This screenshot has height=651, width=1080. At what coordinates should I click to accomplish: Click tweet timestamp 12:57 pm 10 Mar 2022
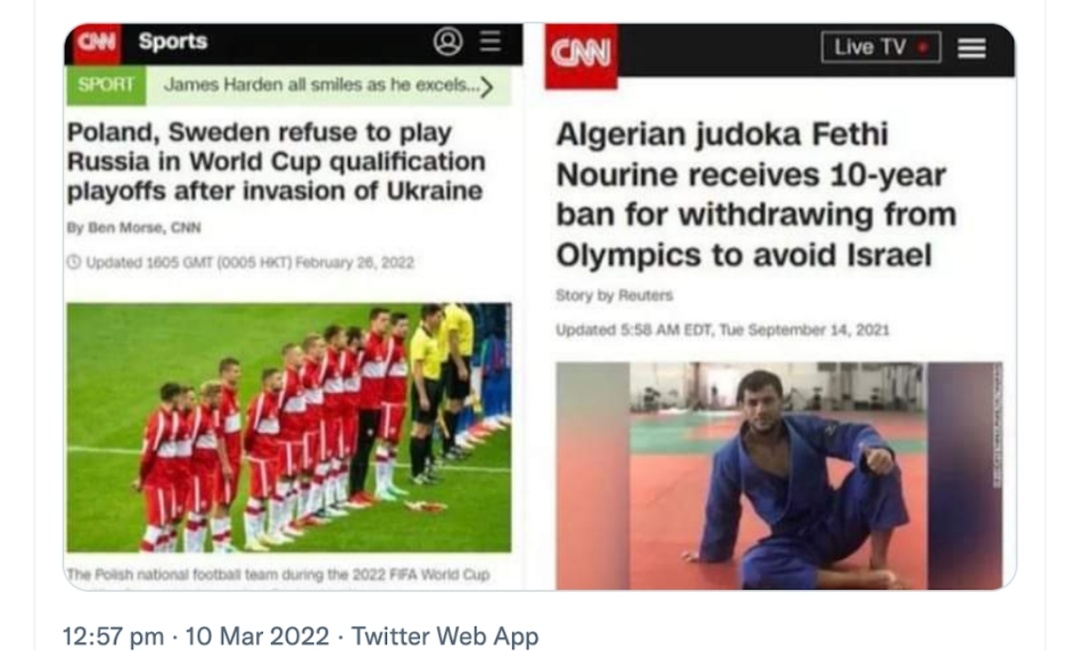point(196,636)
